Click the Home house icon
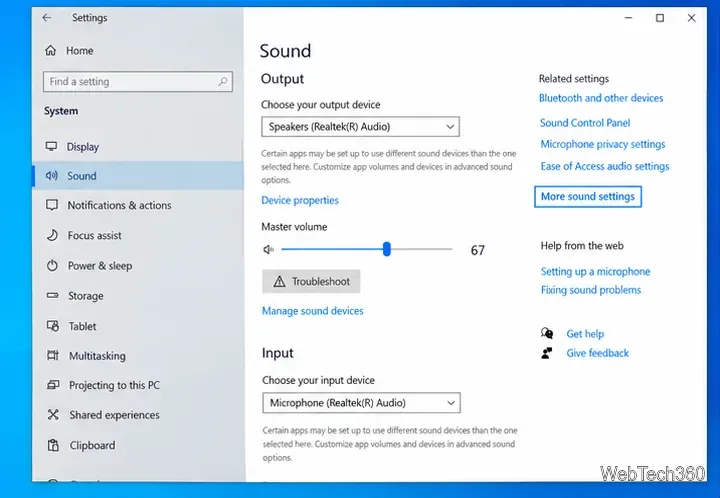The height and width of the screenshot is (498, 720). [x=51, y=50]
